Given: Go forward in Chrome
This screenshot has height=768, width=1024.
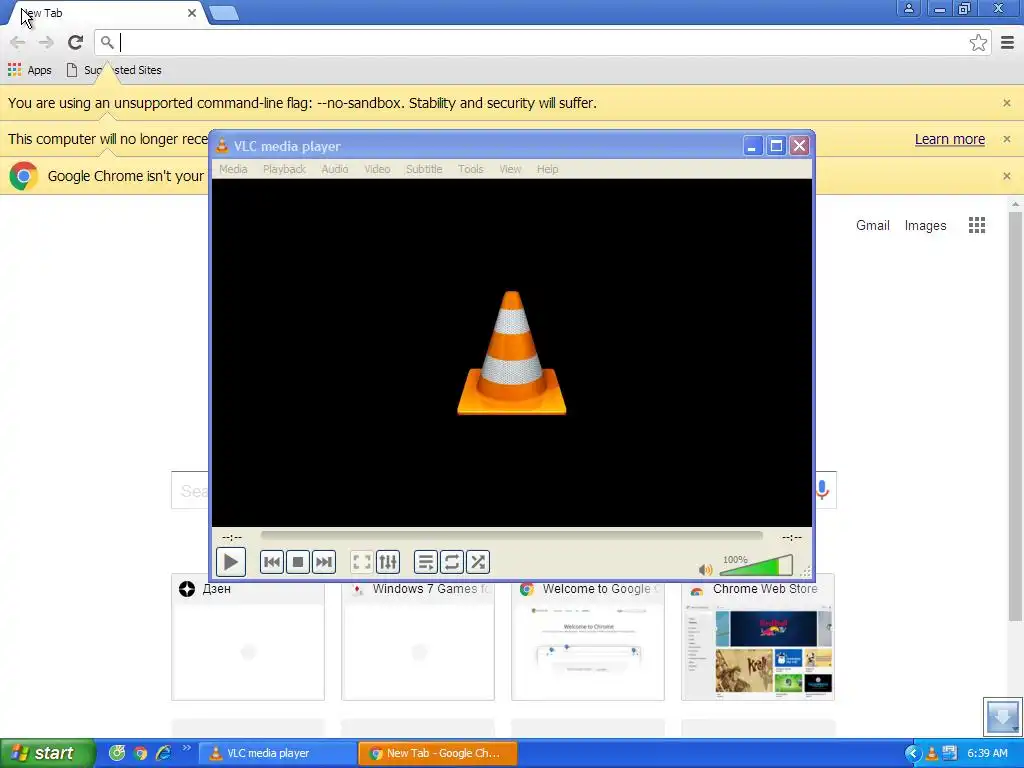Looking at the screenshot, I should click(46, 42).
